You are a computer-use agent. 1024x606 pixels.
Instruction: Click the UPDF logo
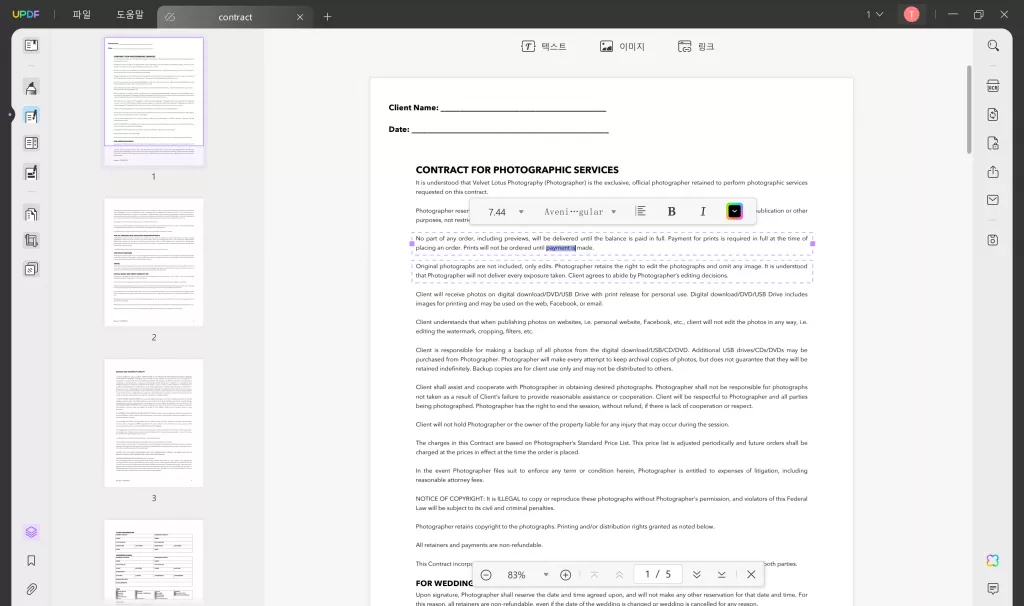tap(26, 14)
